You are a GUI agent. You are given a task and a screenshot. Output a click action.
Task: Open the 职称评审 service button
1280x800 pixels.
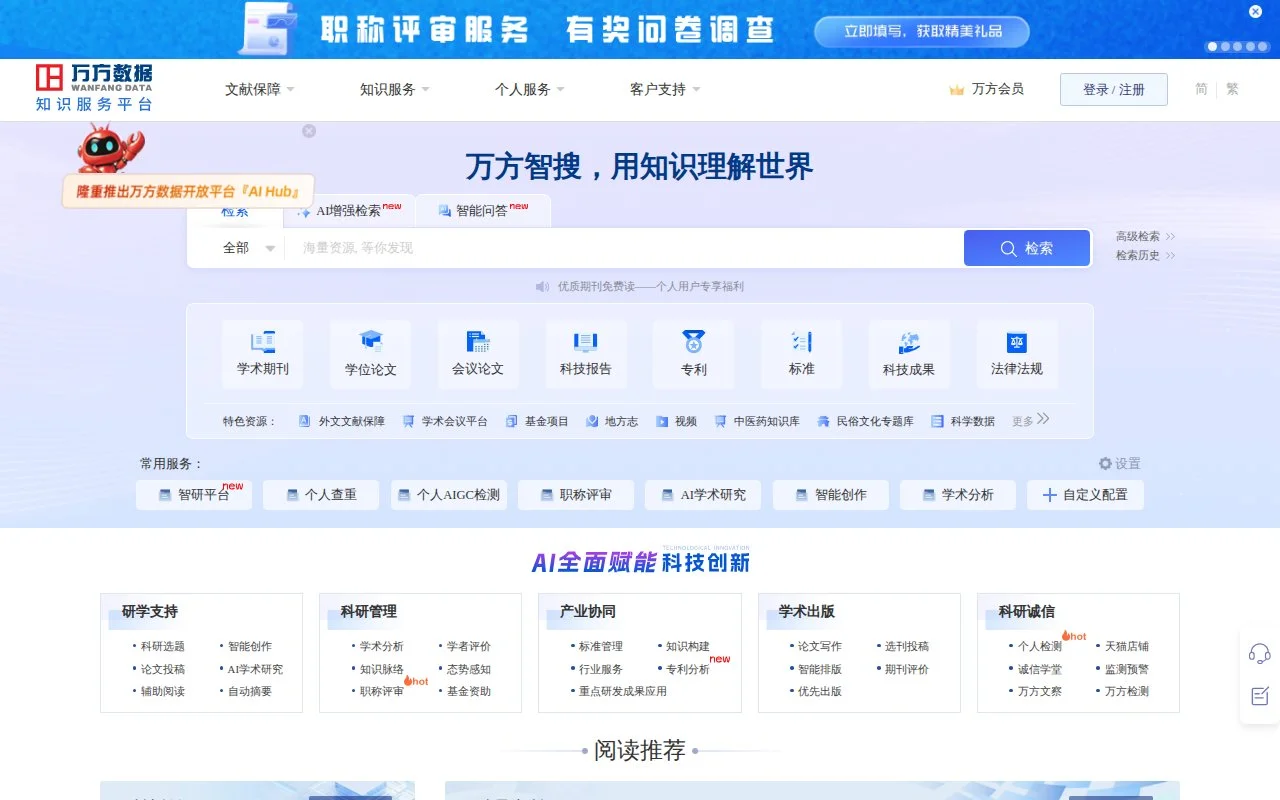tap(576, 495)
